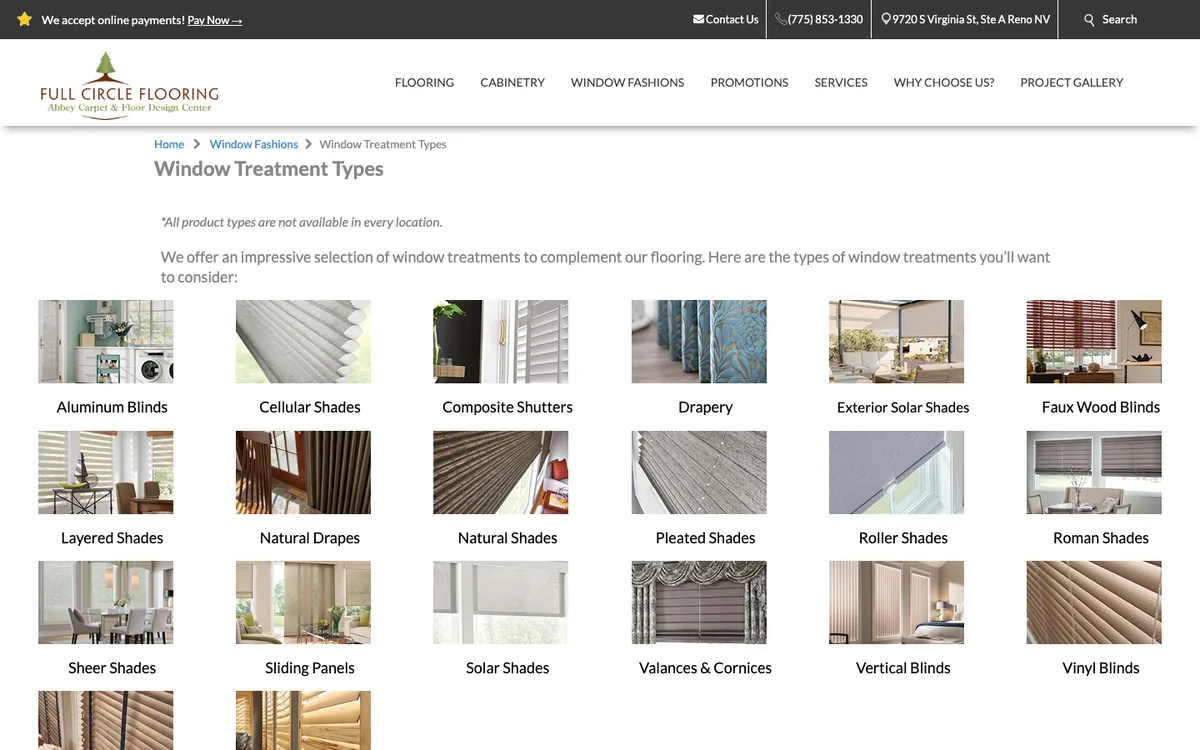Open the Sliding Panels thumbnail image
Screen dimensions: 1200x750
(303, 602)
